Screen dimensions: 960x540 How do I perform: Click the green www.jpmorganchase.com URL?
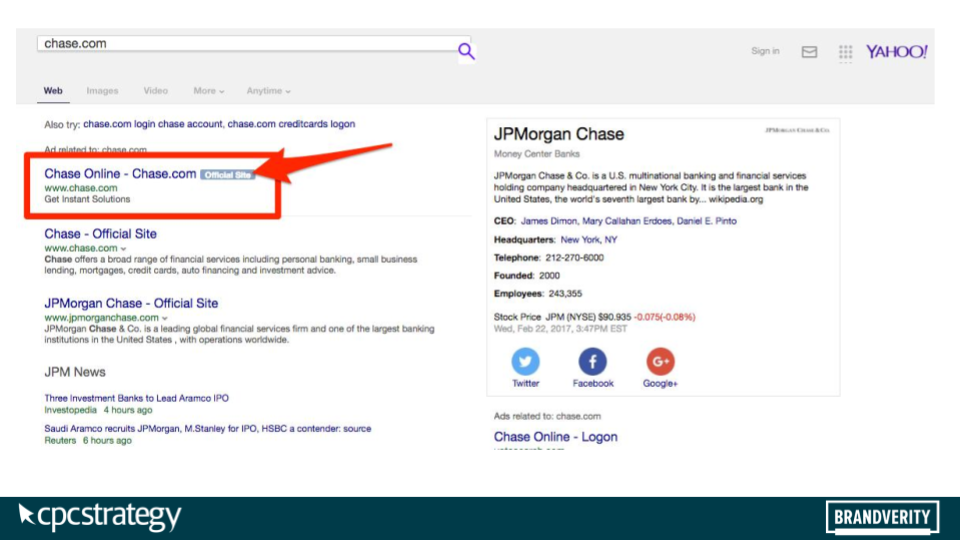102,318
